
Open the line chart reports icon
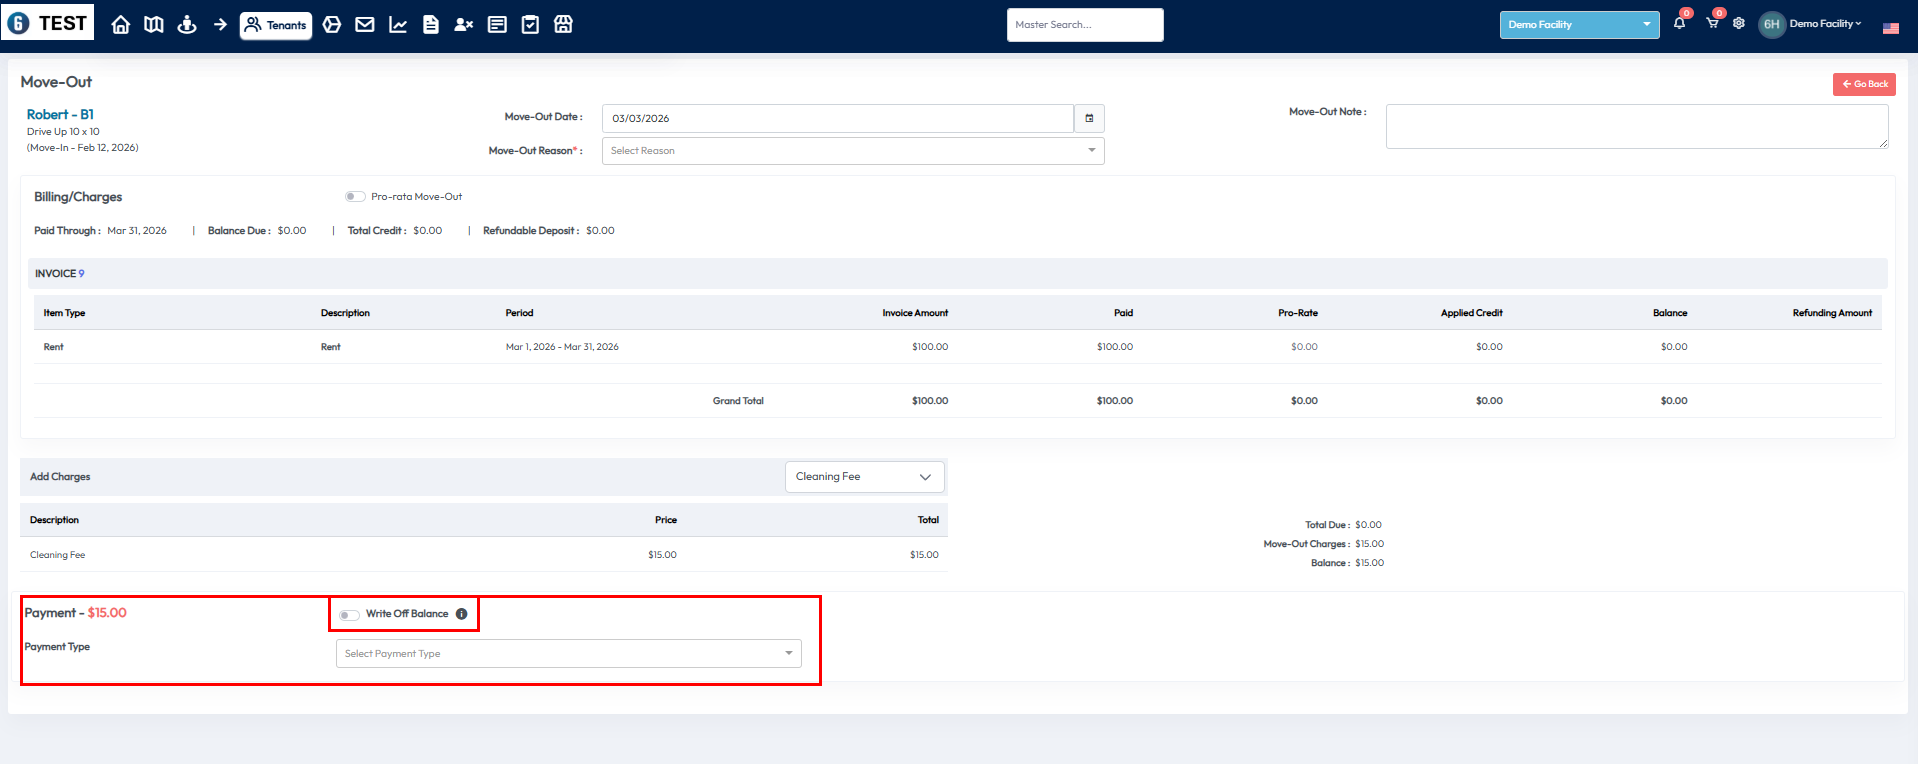pos(398,25)
